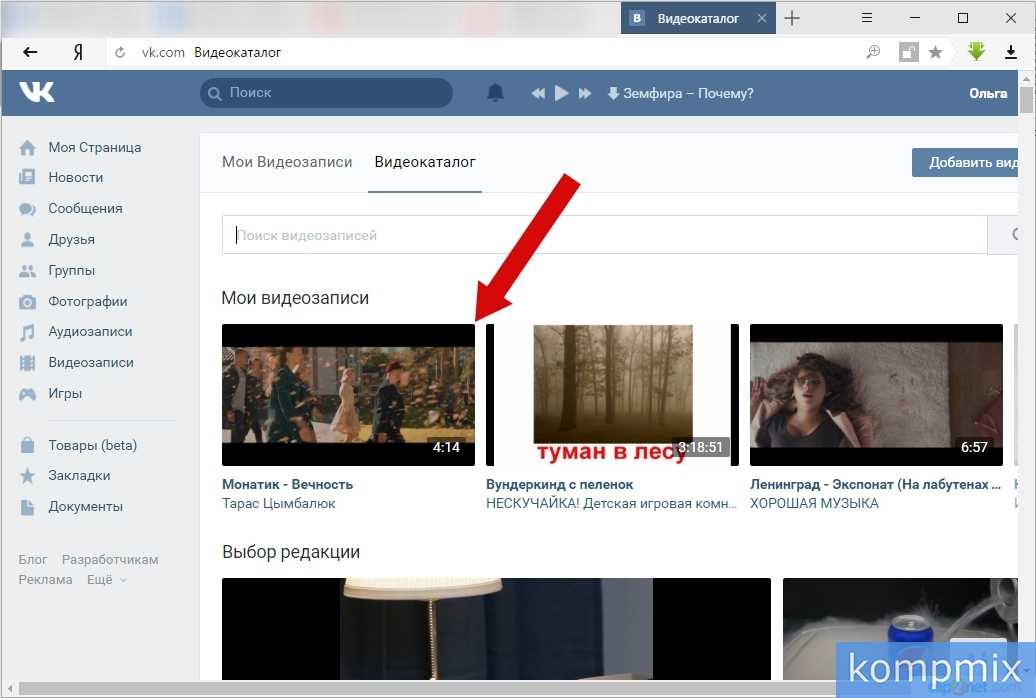Viewport: 1036px width, 698px height.
Task: Skip to next track in header player
Action: pos(584,93)
